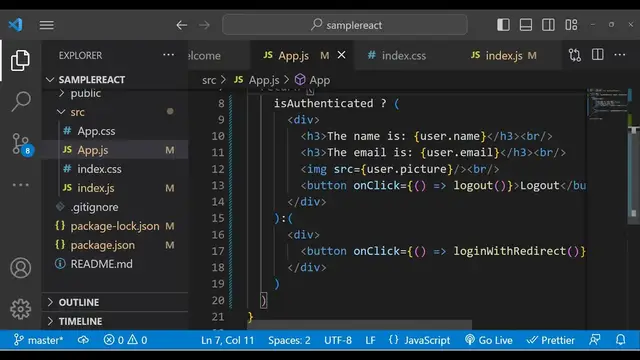Screen dimensions: 640x360
Task: Click the Prettier status bar item
Action: click(x=550, y=340)
